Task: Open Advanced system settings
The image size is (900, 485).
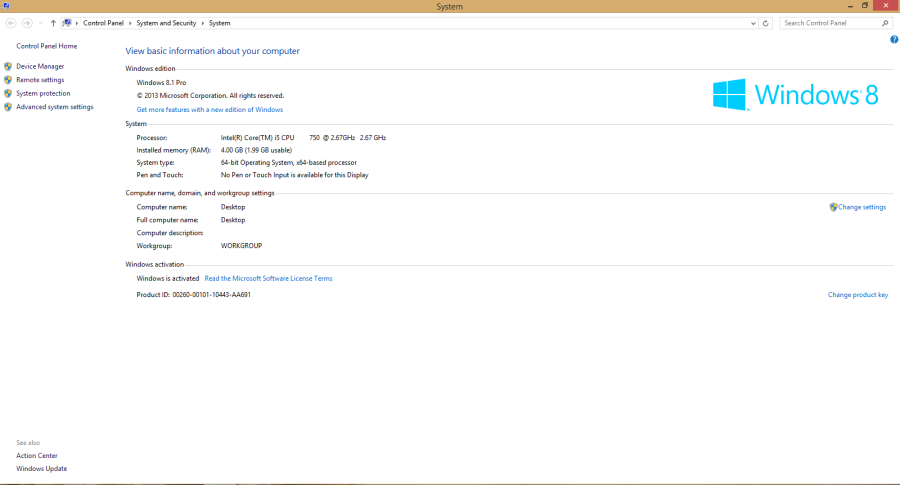Action: (55, 107)
